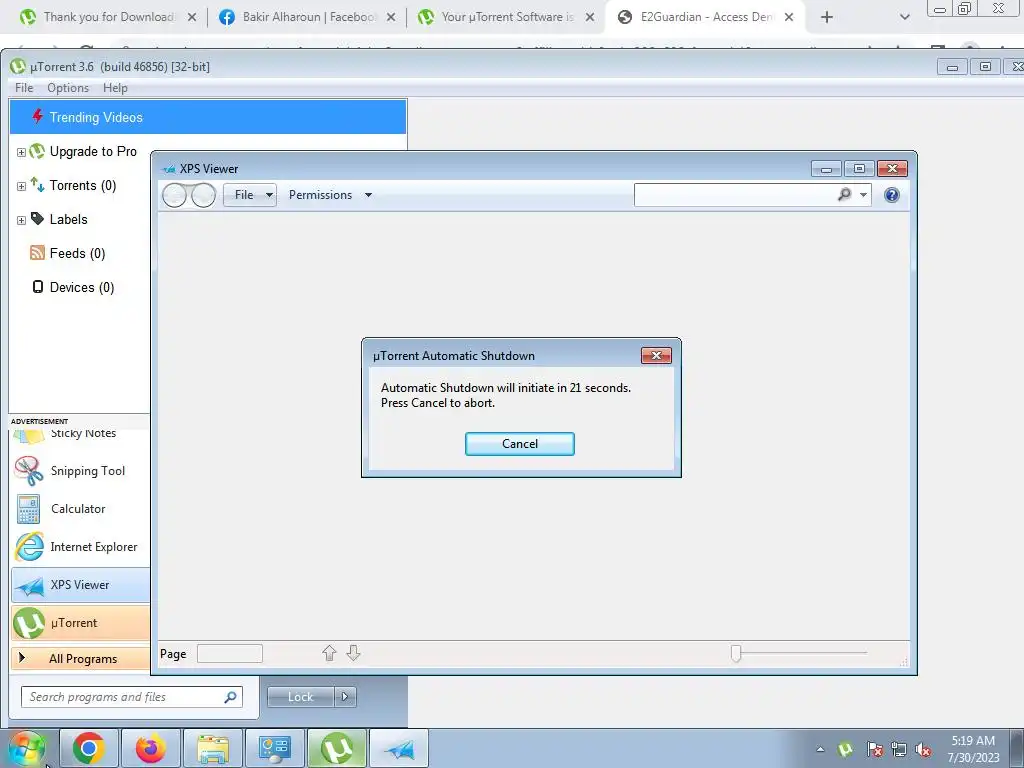The image size is (1024, 768).
Task: Select Devices (0) in sidebar
Action: tap(82, 287)
